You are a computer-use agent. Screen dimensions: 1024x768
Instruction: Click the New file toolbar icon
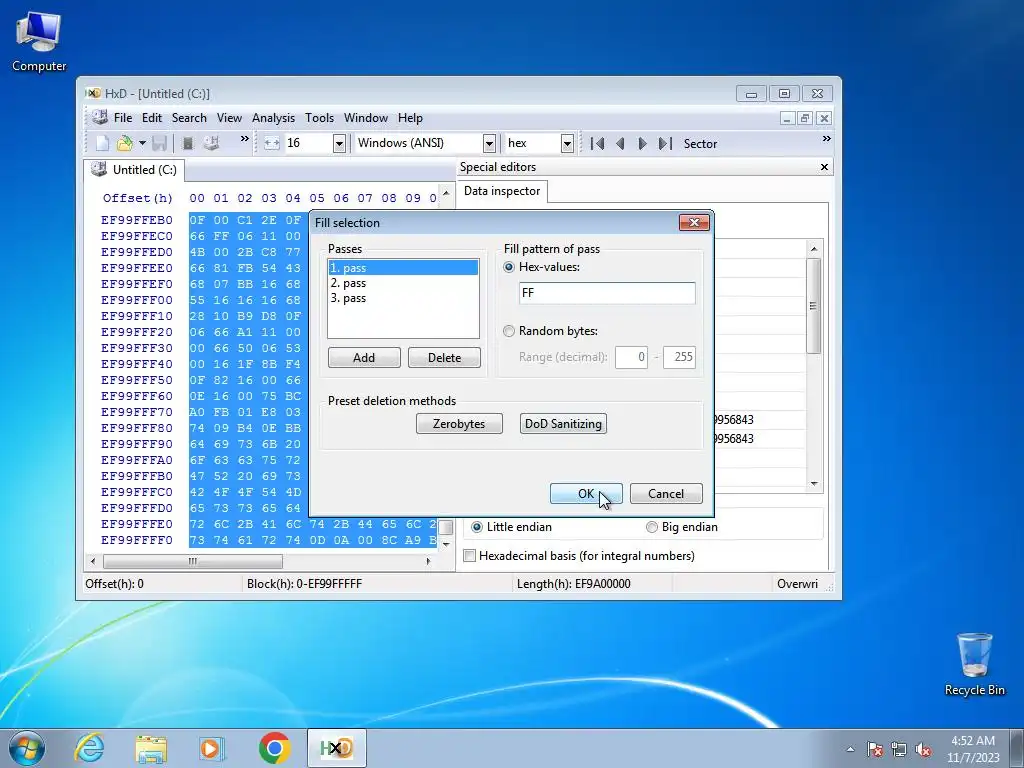click(x=103, y=143)
